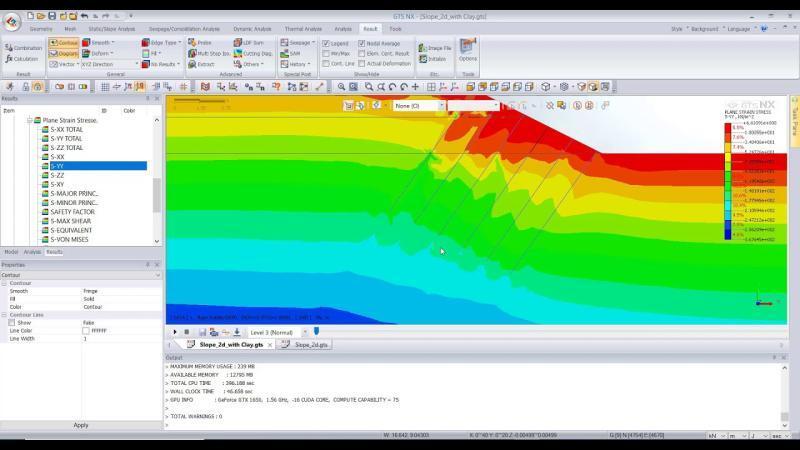Open the History dropdown
The width and height of the screenshot is (800, 450).
pos(295,64)
